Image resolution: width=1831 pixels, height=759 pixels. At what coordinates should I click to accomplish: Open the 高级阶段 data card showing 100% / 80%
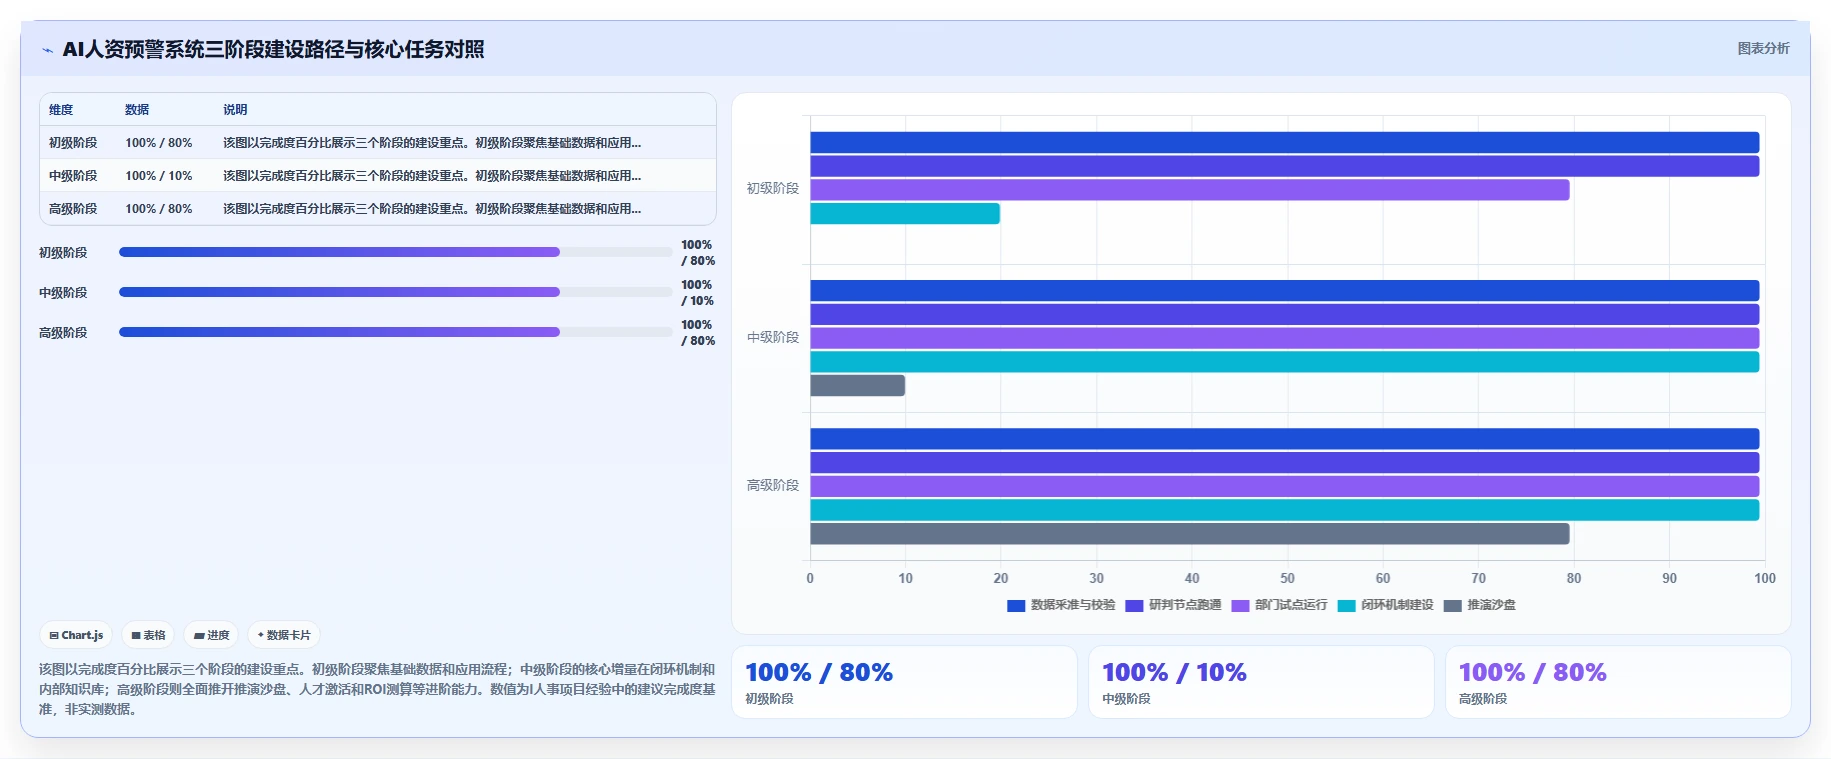[1618, 682]
